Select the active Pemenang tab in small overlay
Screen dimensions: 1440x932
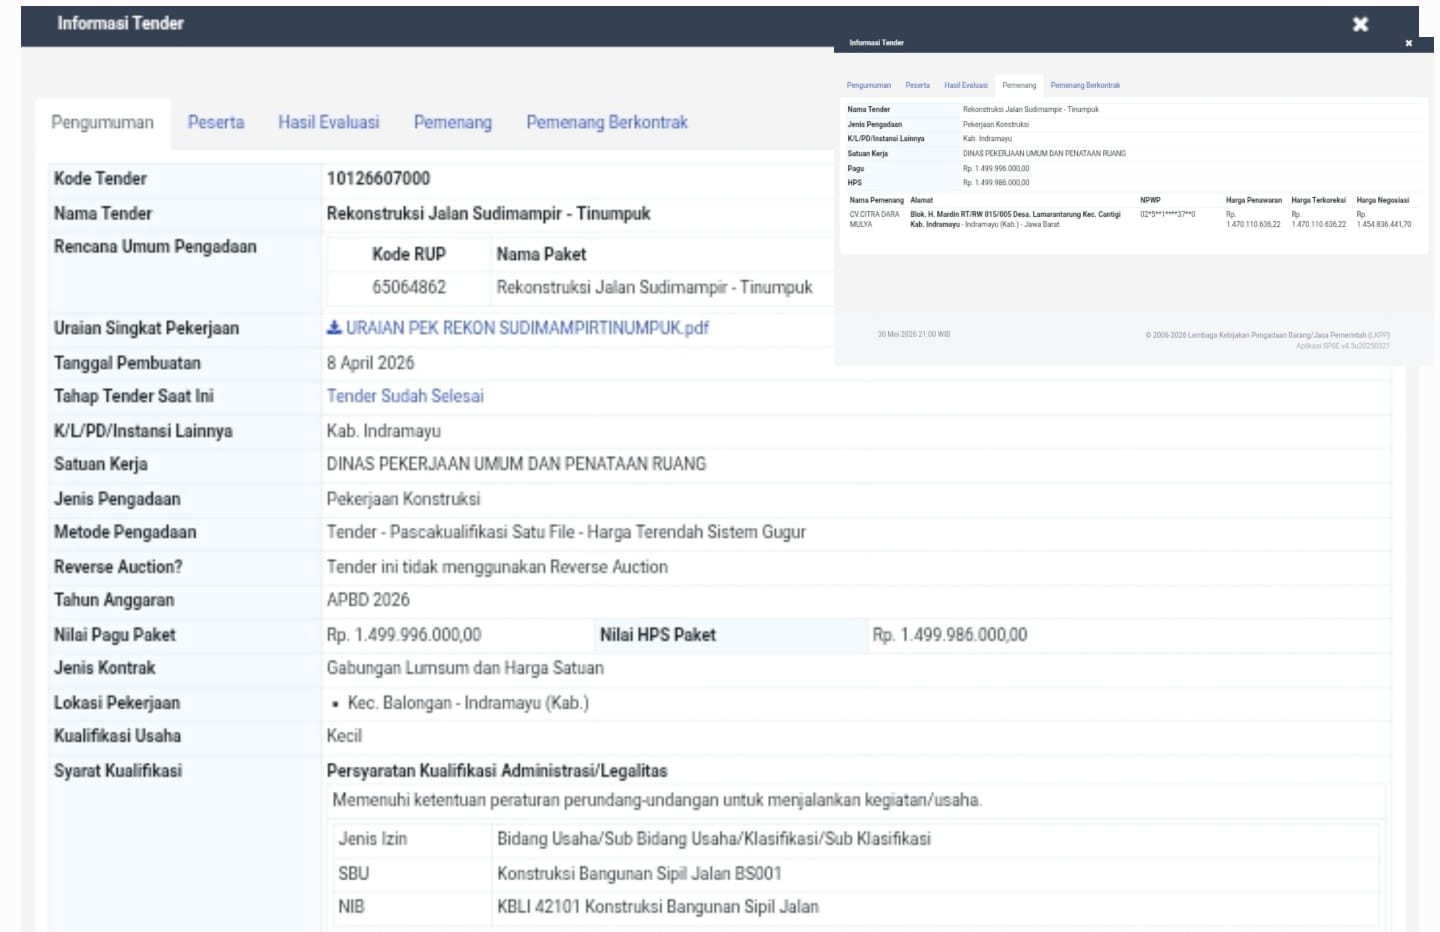(x=1019, y=85)
